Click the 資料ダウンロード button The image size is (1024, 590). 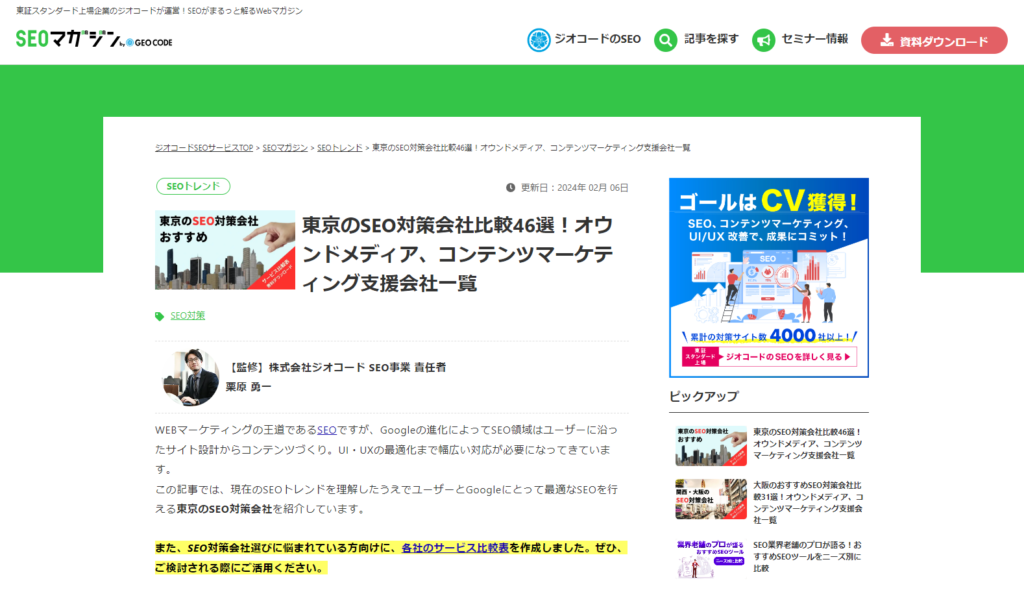click(x=934, y=41)
